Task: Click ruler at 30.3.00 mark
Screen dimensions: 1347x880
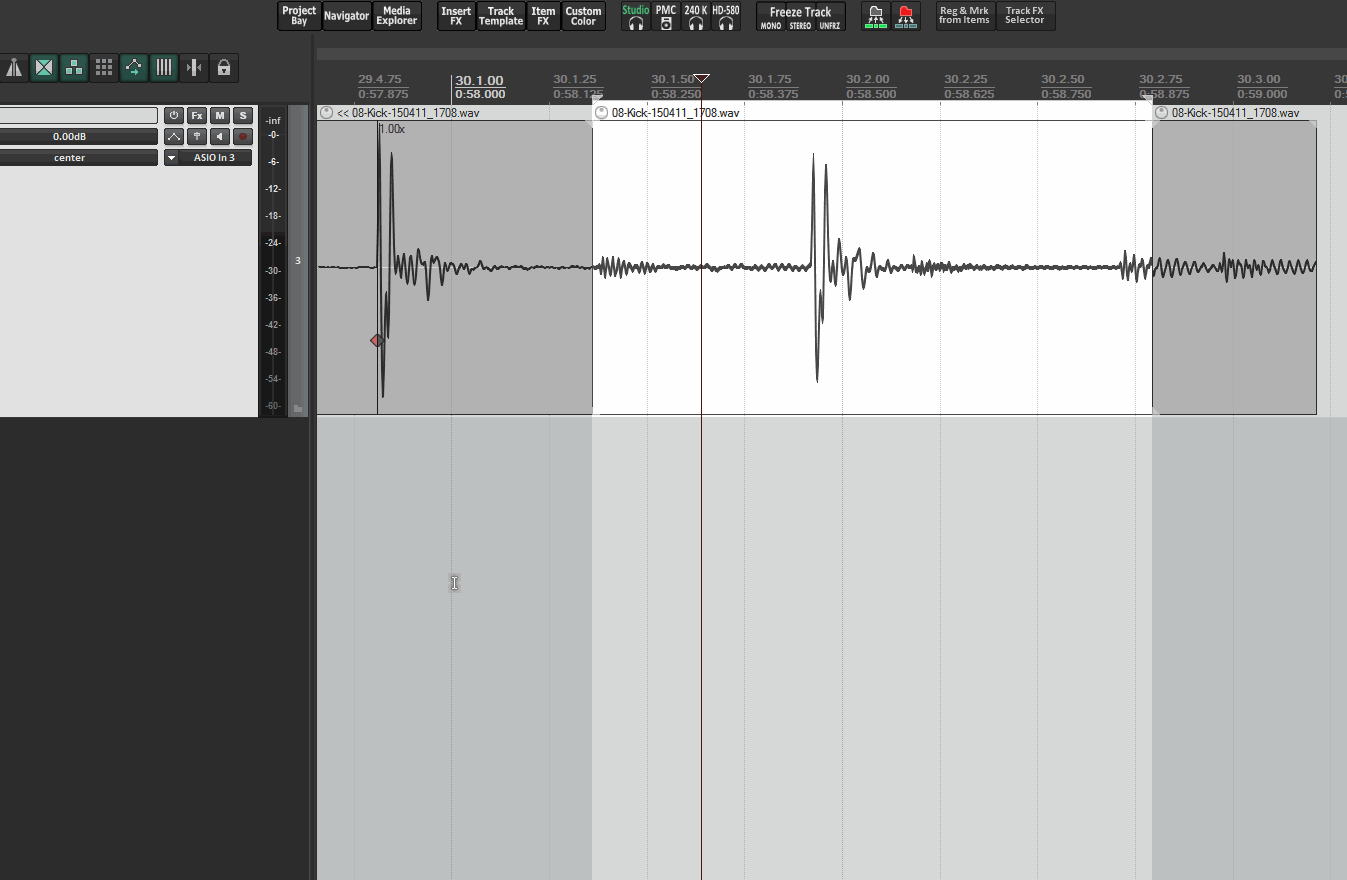Action: click(x=1258, y=80)
